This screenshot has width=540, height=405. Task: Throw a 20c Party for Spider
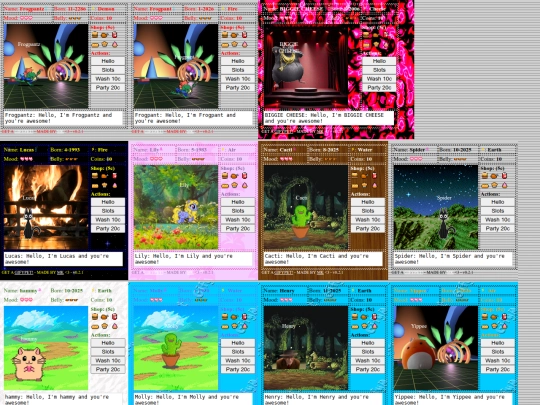point(498,229)
